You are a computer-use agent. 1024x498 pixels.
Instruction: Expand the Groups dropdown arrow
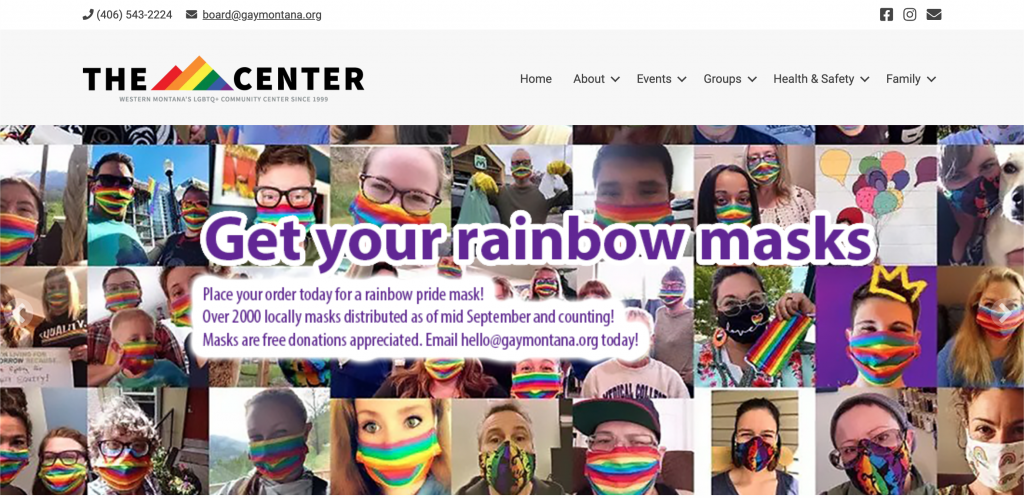pyautogui.click(x=752, y=79)
